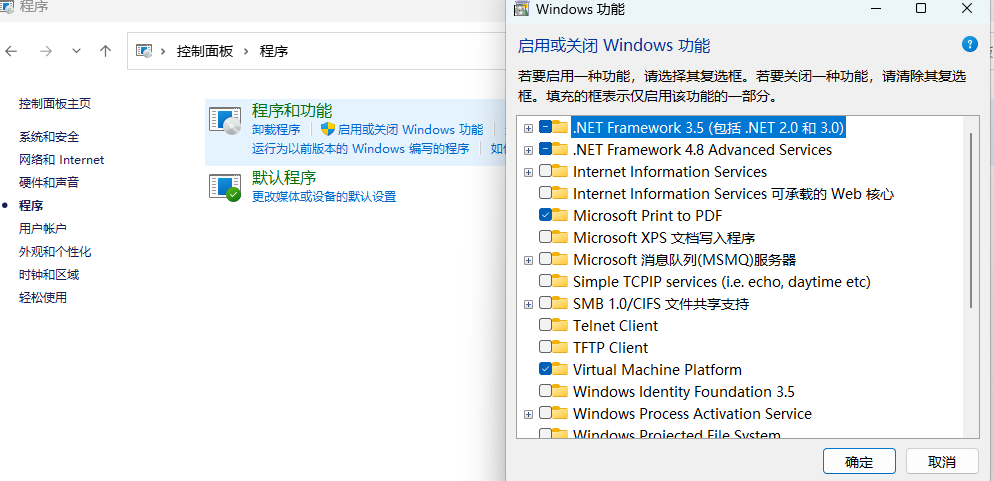Click the 卸载程序 link
Screen dimensions: 994x481
click(x=276, y=130)
